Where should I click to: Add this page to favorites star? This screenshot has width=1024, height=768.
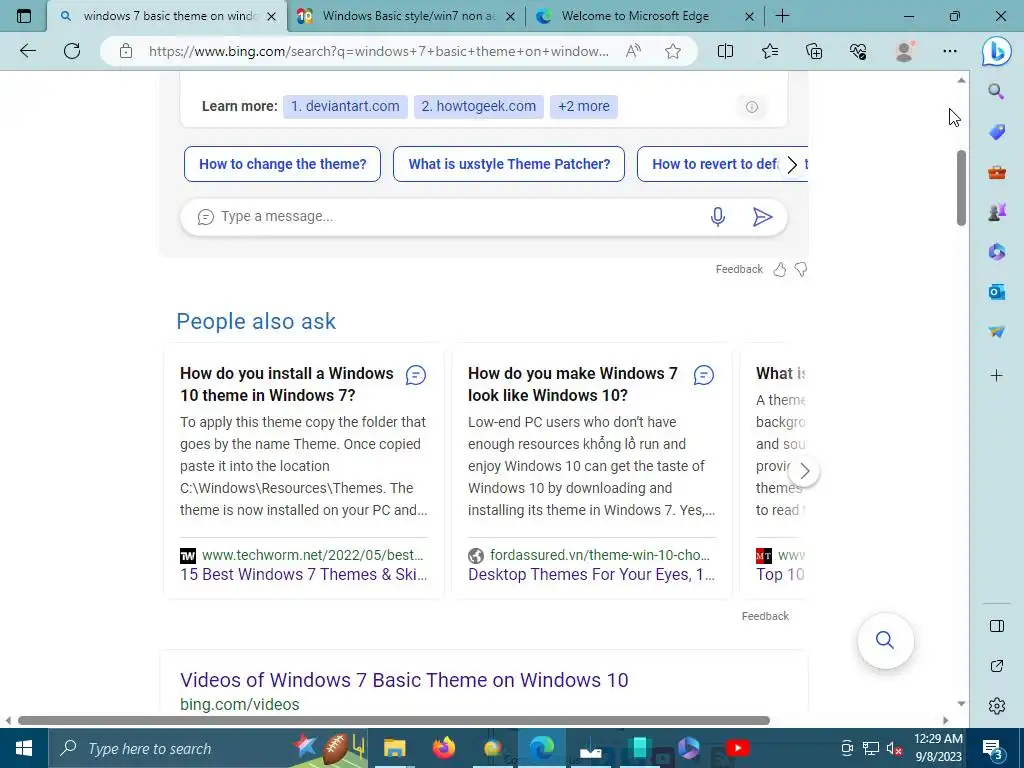[x=673, y=51]
